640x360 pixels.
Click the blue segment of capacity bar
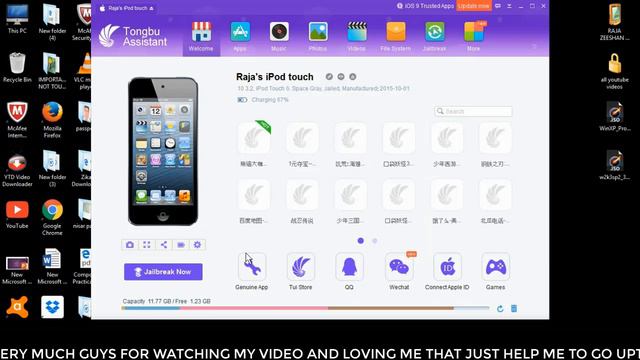click(151, 308)
